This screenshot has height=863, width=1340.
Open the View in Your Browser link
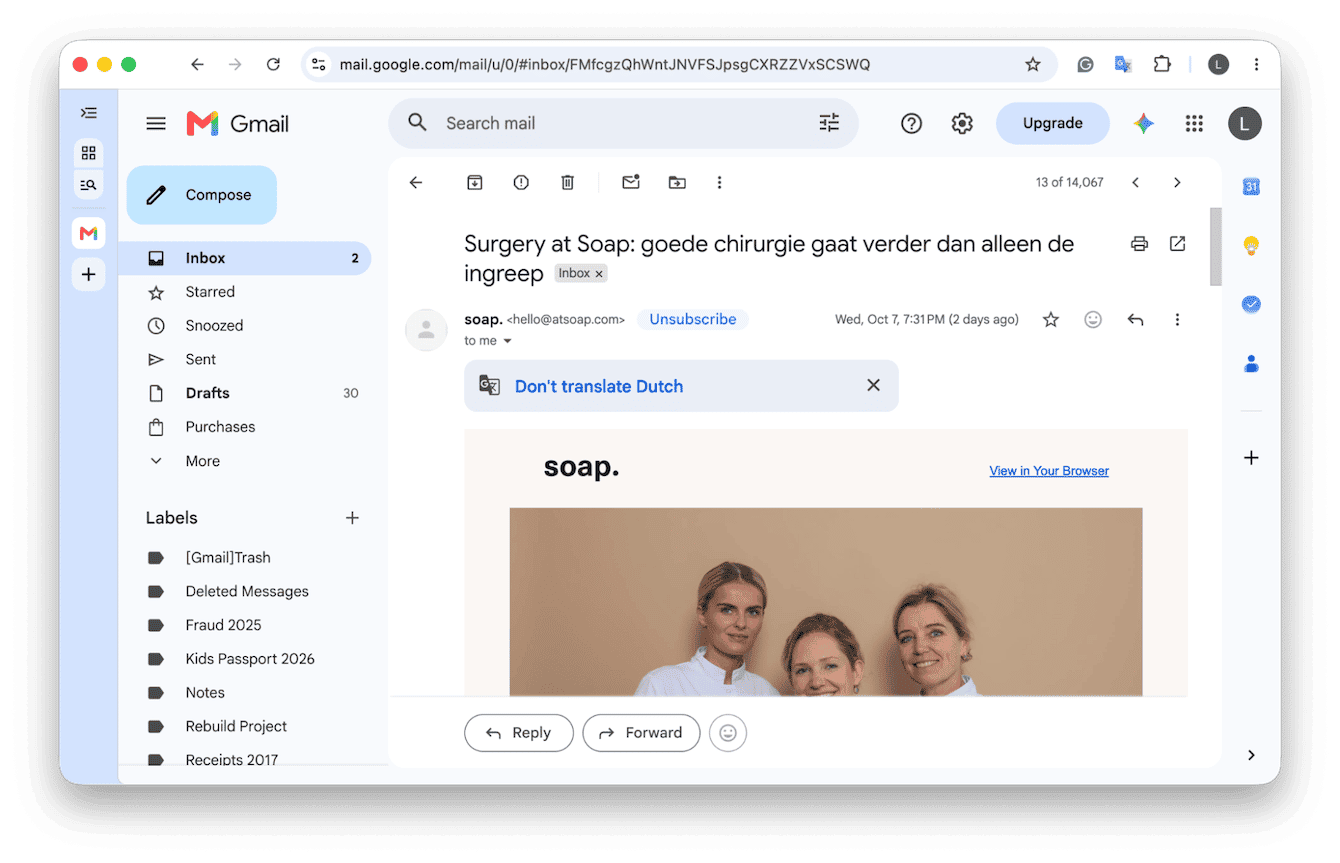[x=1049, y=471]
